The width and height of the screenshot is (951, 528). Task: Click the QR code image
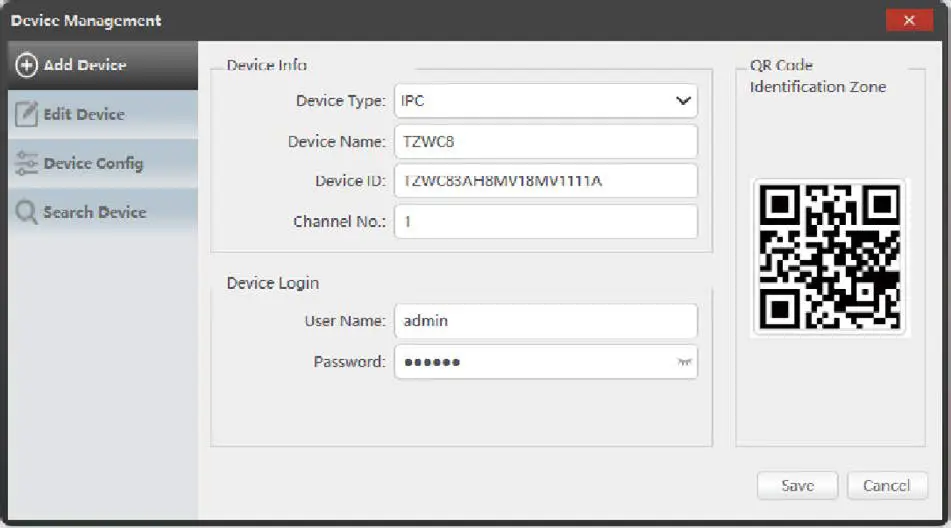click(x=829, y=258)
